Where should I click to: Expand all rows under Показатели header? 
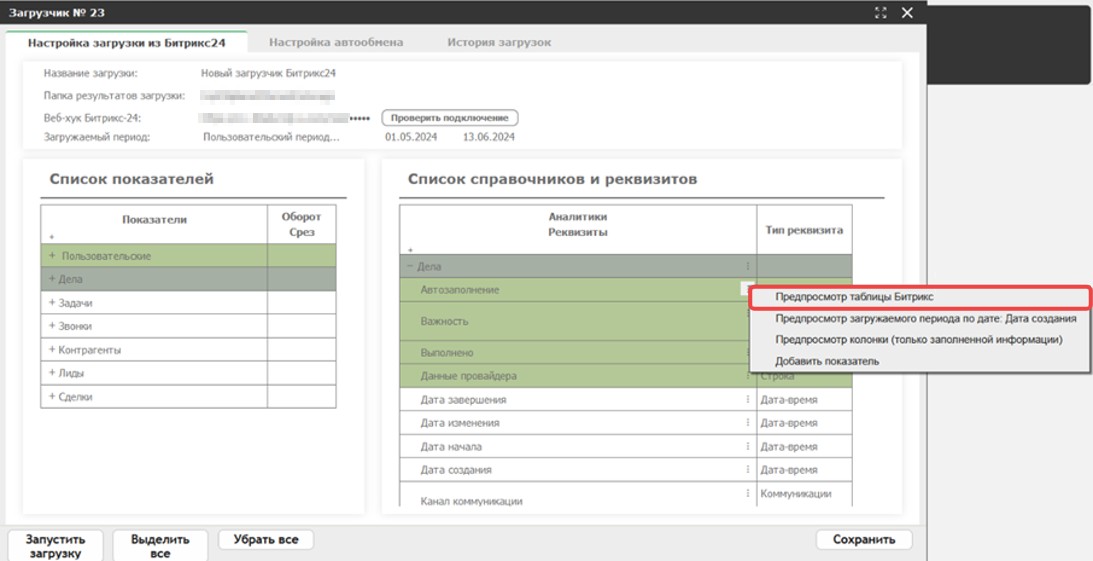(x=52, y=238)
